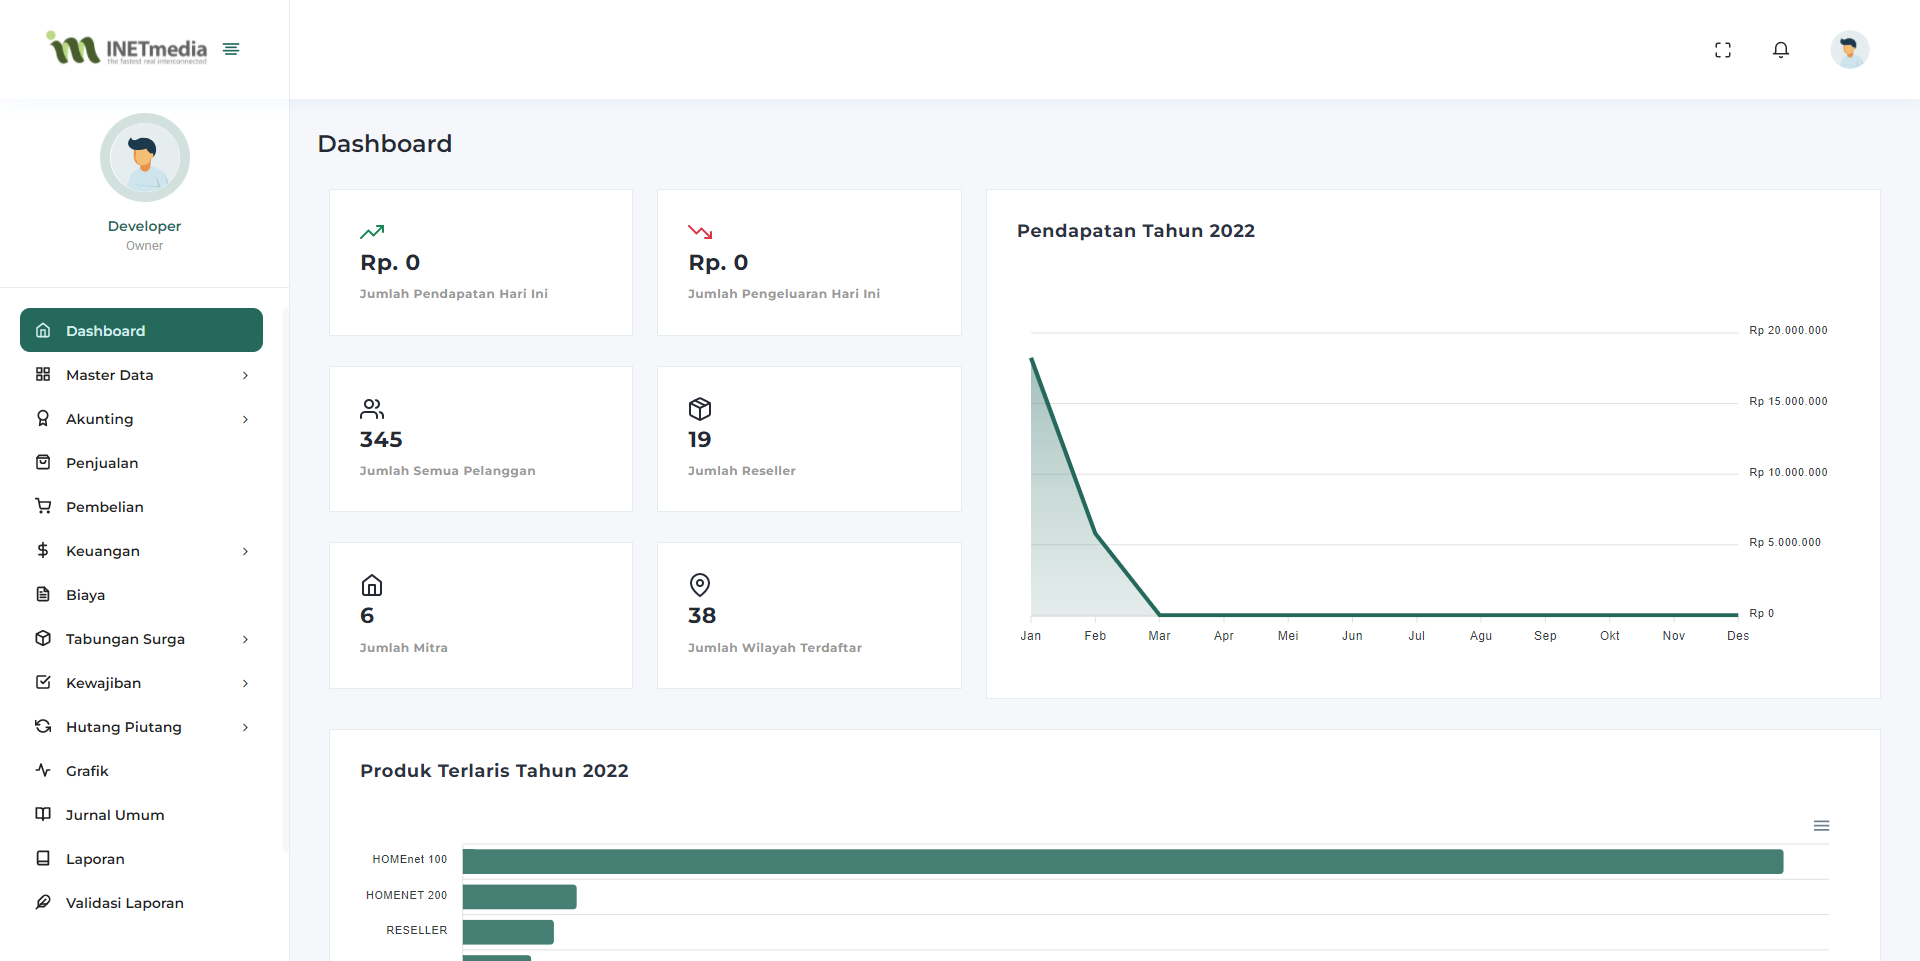Toggle the sidebar hamburger menu icon
The height and width of the screenshot is (961, 1920).
coord(231,49)
